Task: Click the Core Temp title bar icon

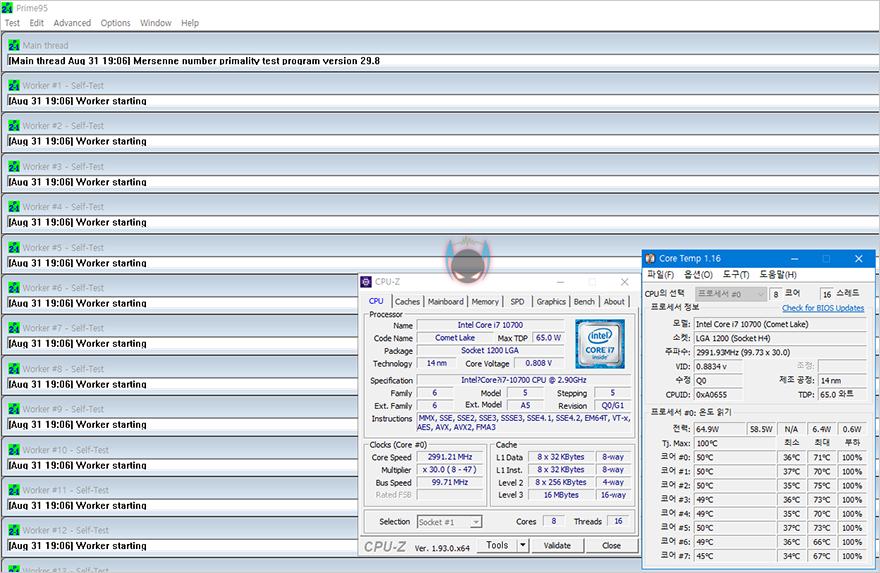Action: pyautogui.click(x=650, y=259)
